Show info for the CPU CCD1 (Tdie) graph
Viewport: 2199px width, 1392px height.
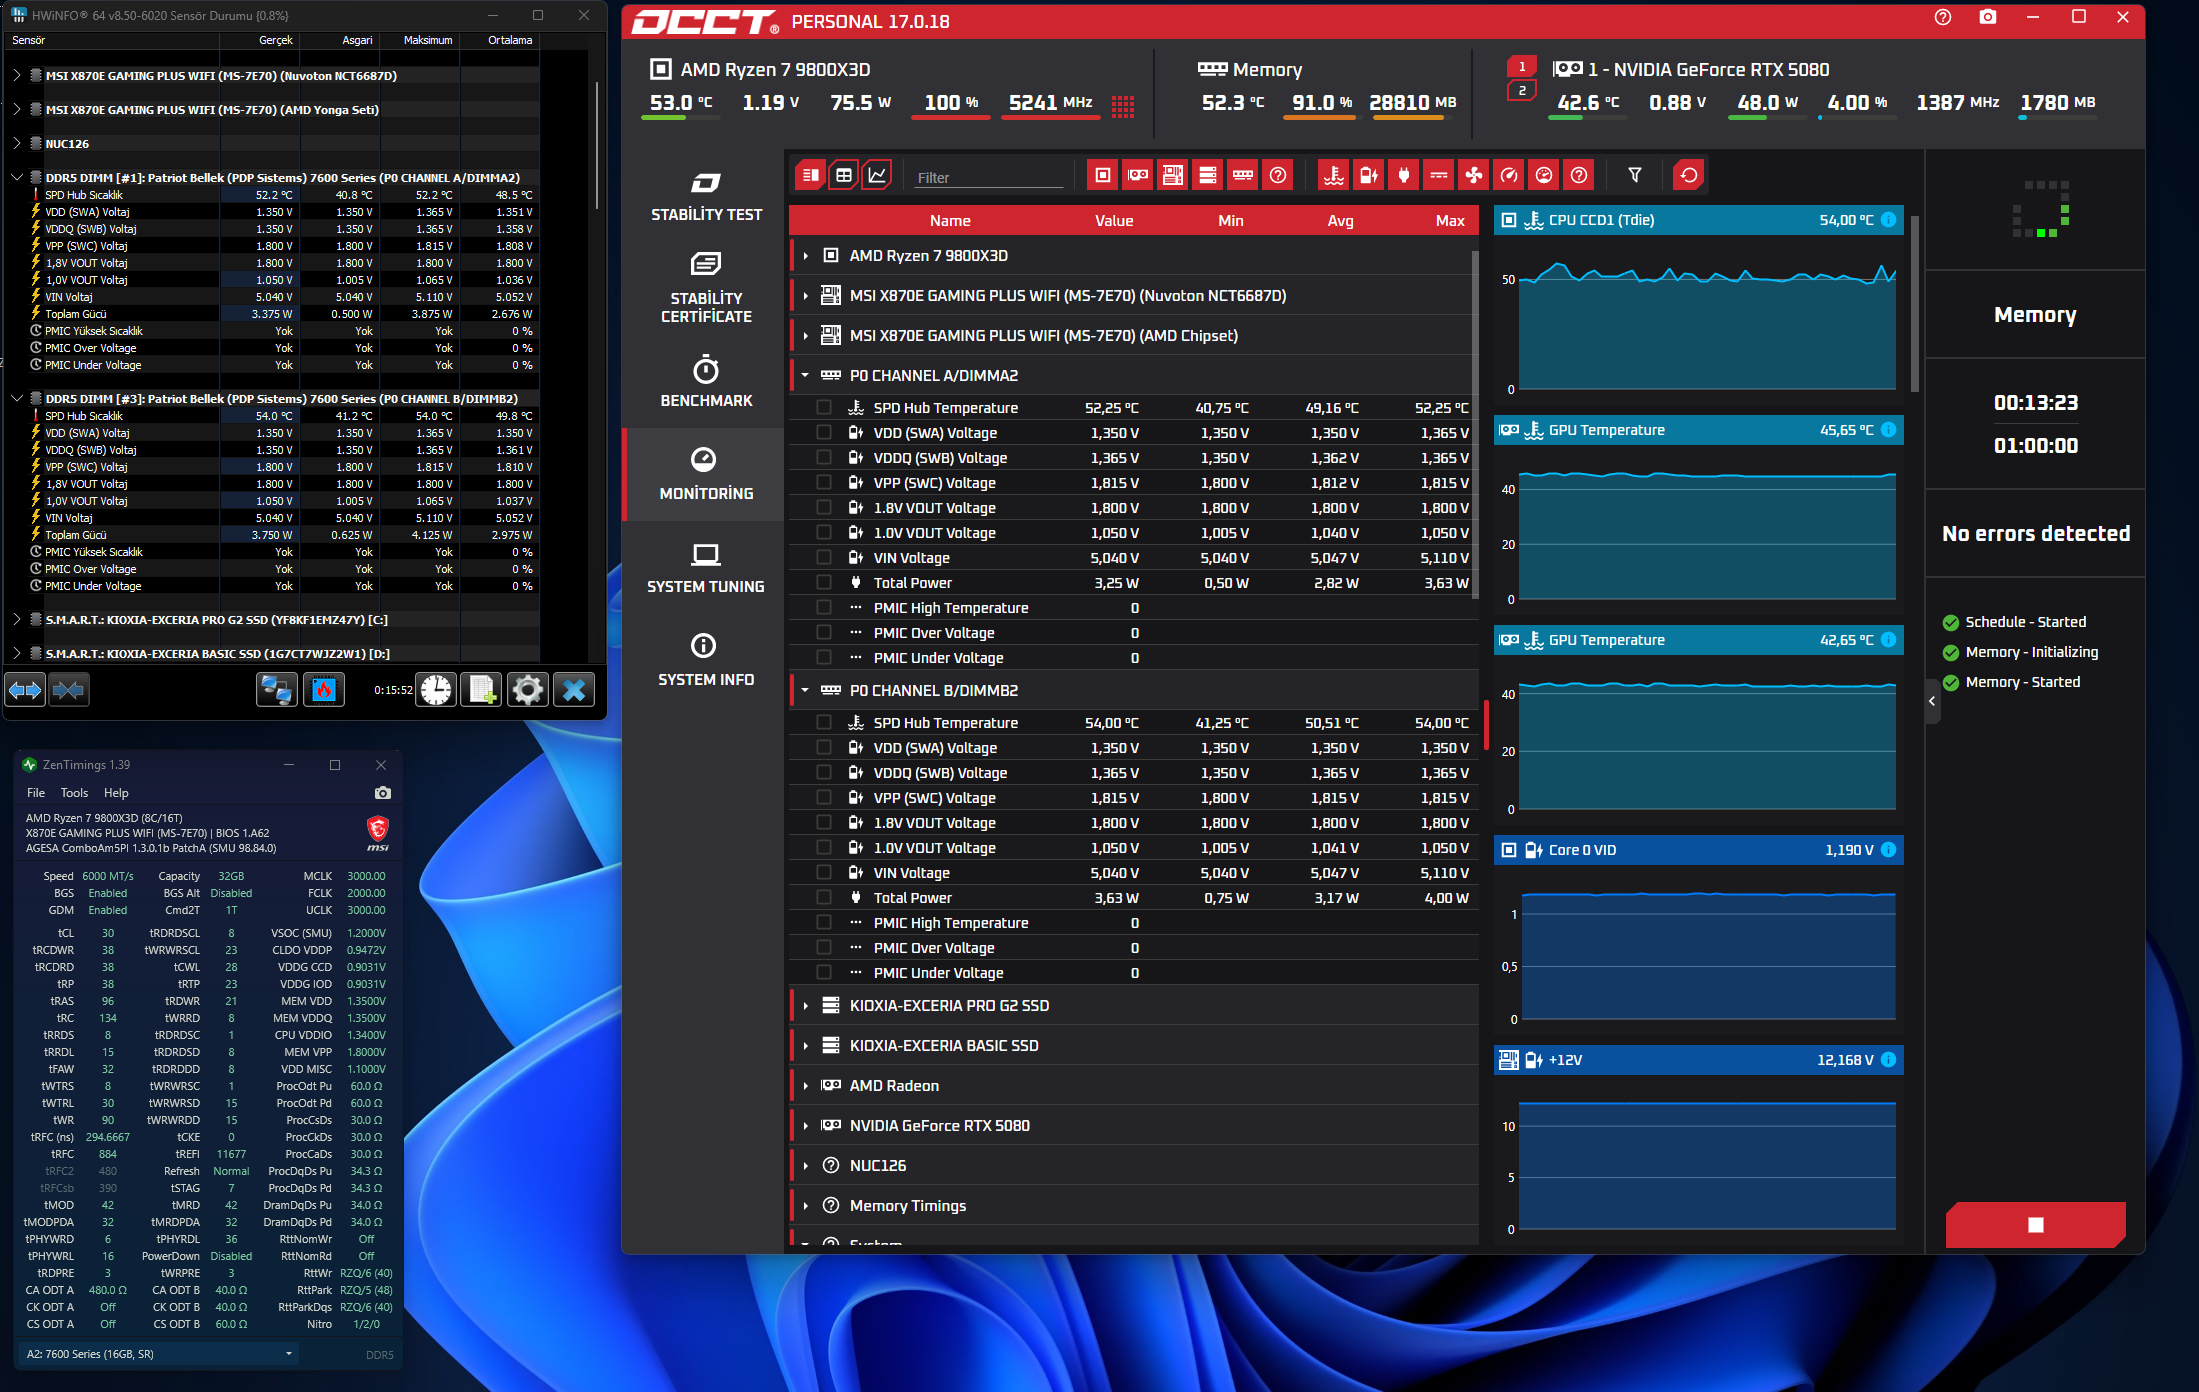pos(1888,220)
